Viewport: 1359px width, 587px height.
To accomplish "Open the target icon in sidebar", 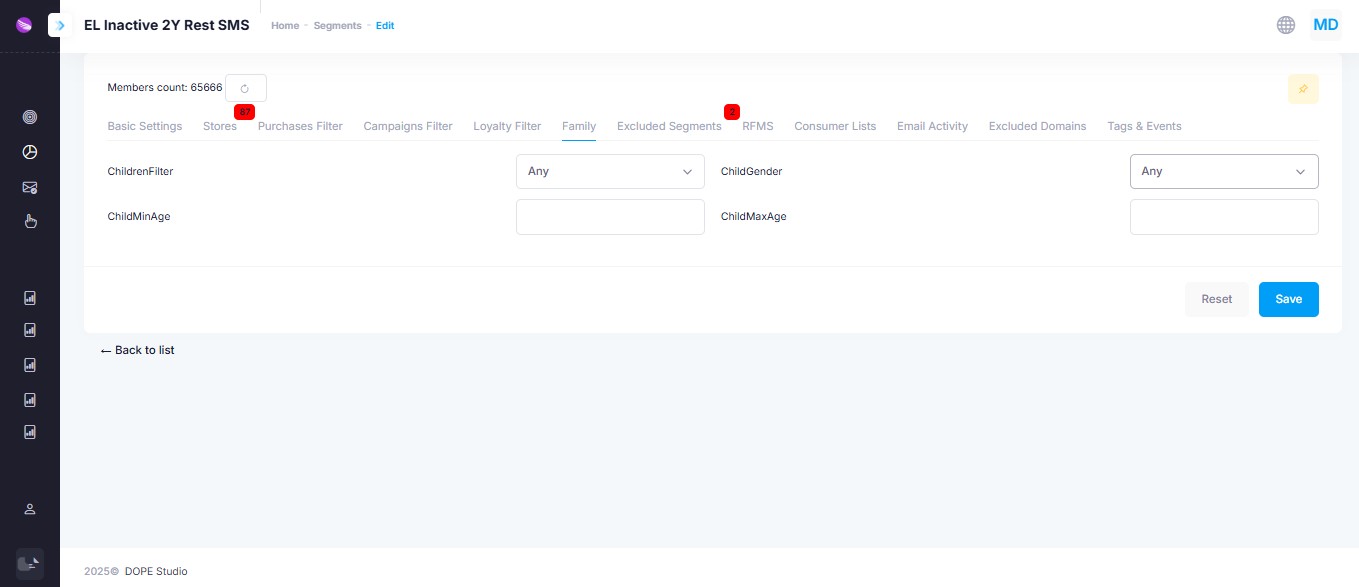I will tap(30, 117).
